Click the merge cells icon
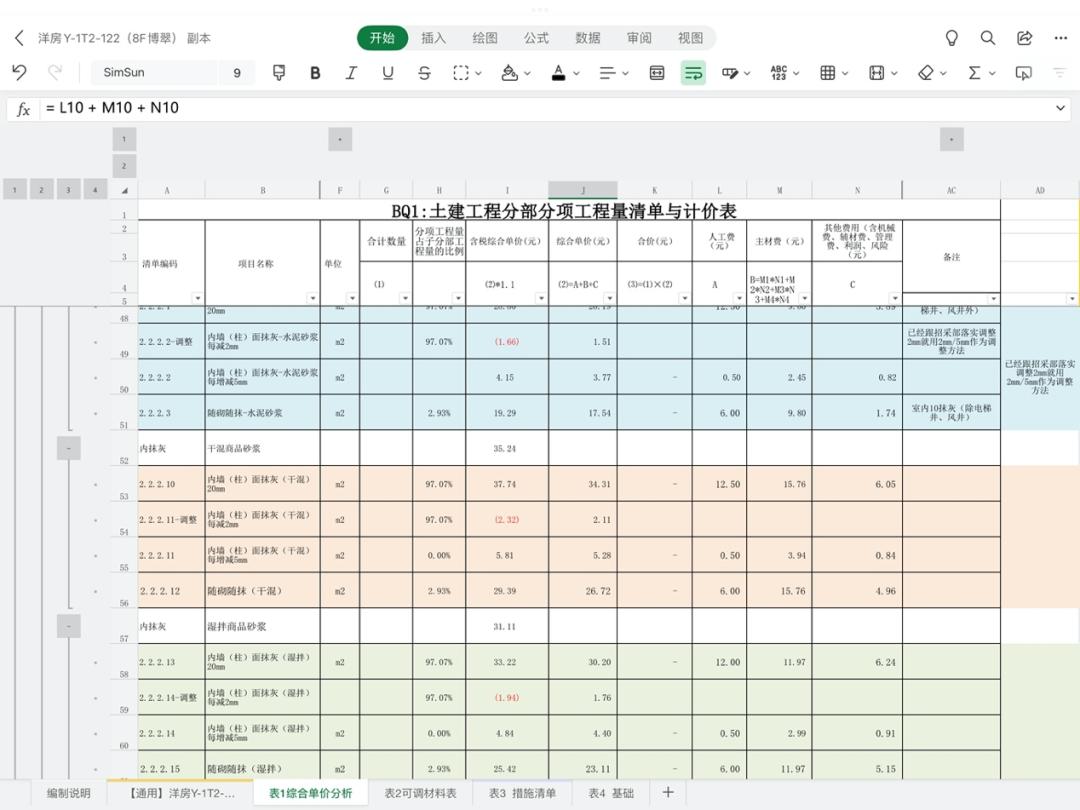Image resolution: width=1080 pixels, height=810 pixels. tap(655, 72)
